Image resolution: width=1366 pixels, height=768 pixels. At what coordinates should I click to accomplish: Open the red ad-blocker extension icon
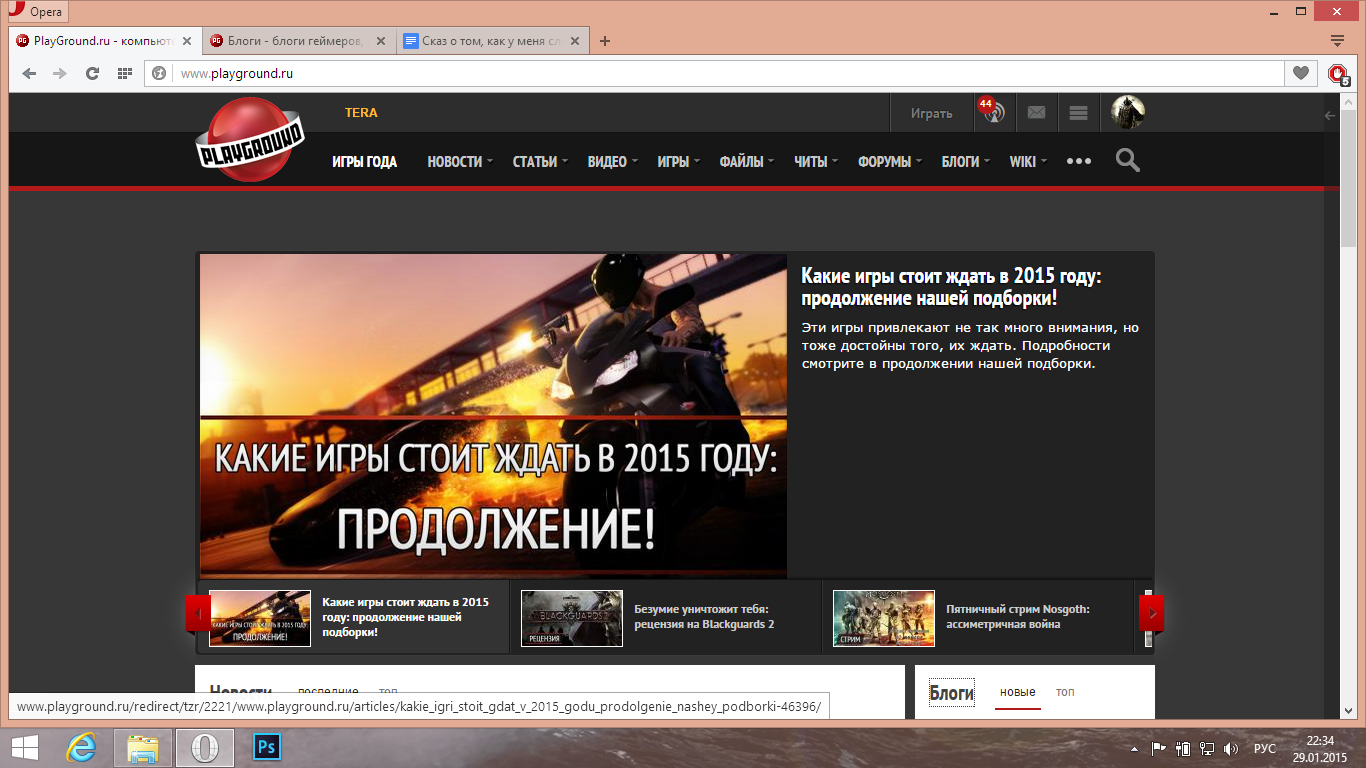[1338, 73]
